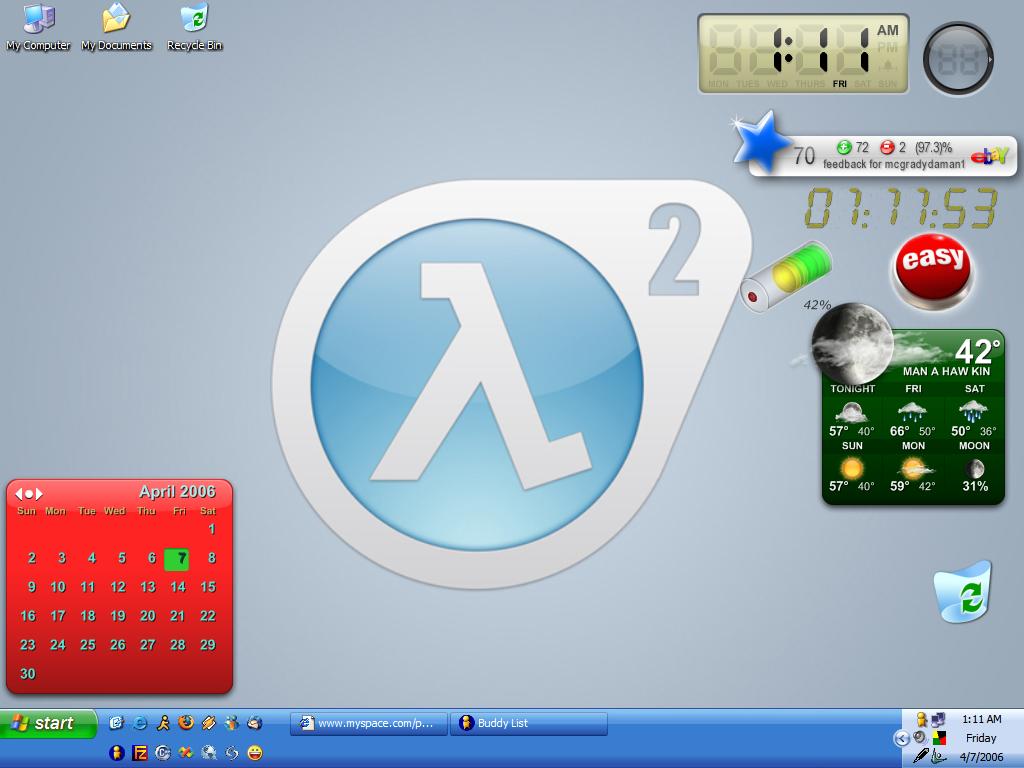
Task: Open network connections tray icon
Action: (938, 720)
